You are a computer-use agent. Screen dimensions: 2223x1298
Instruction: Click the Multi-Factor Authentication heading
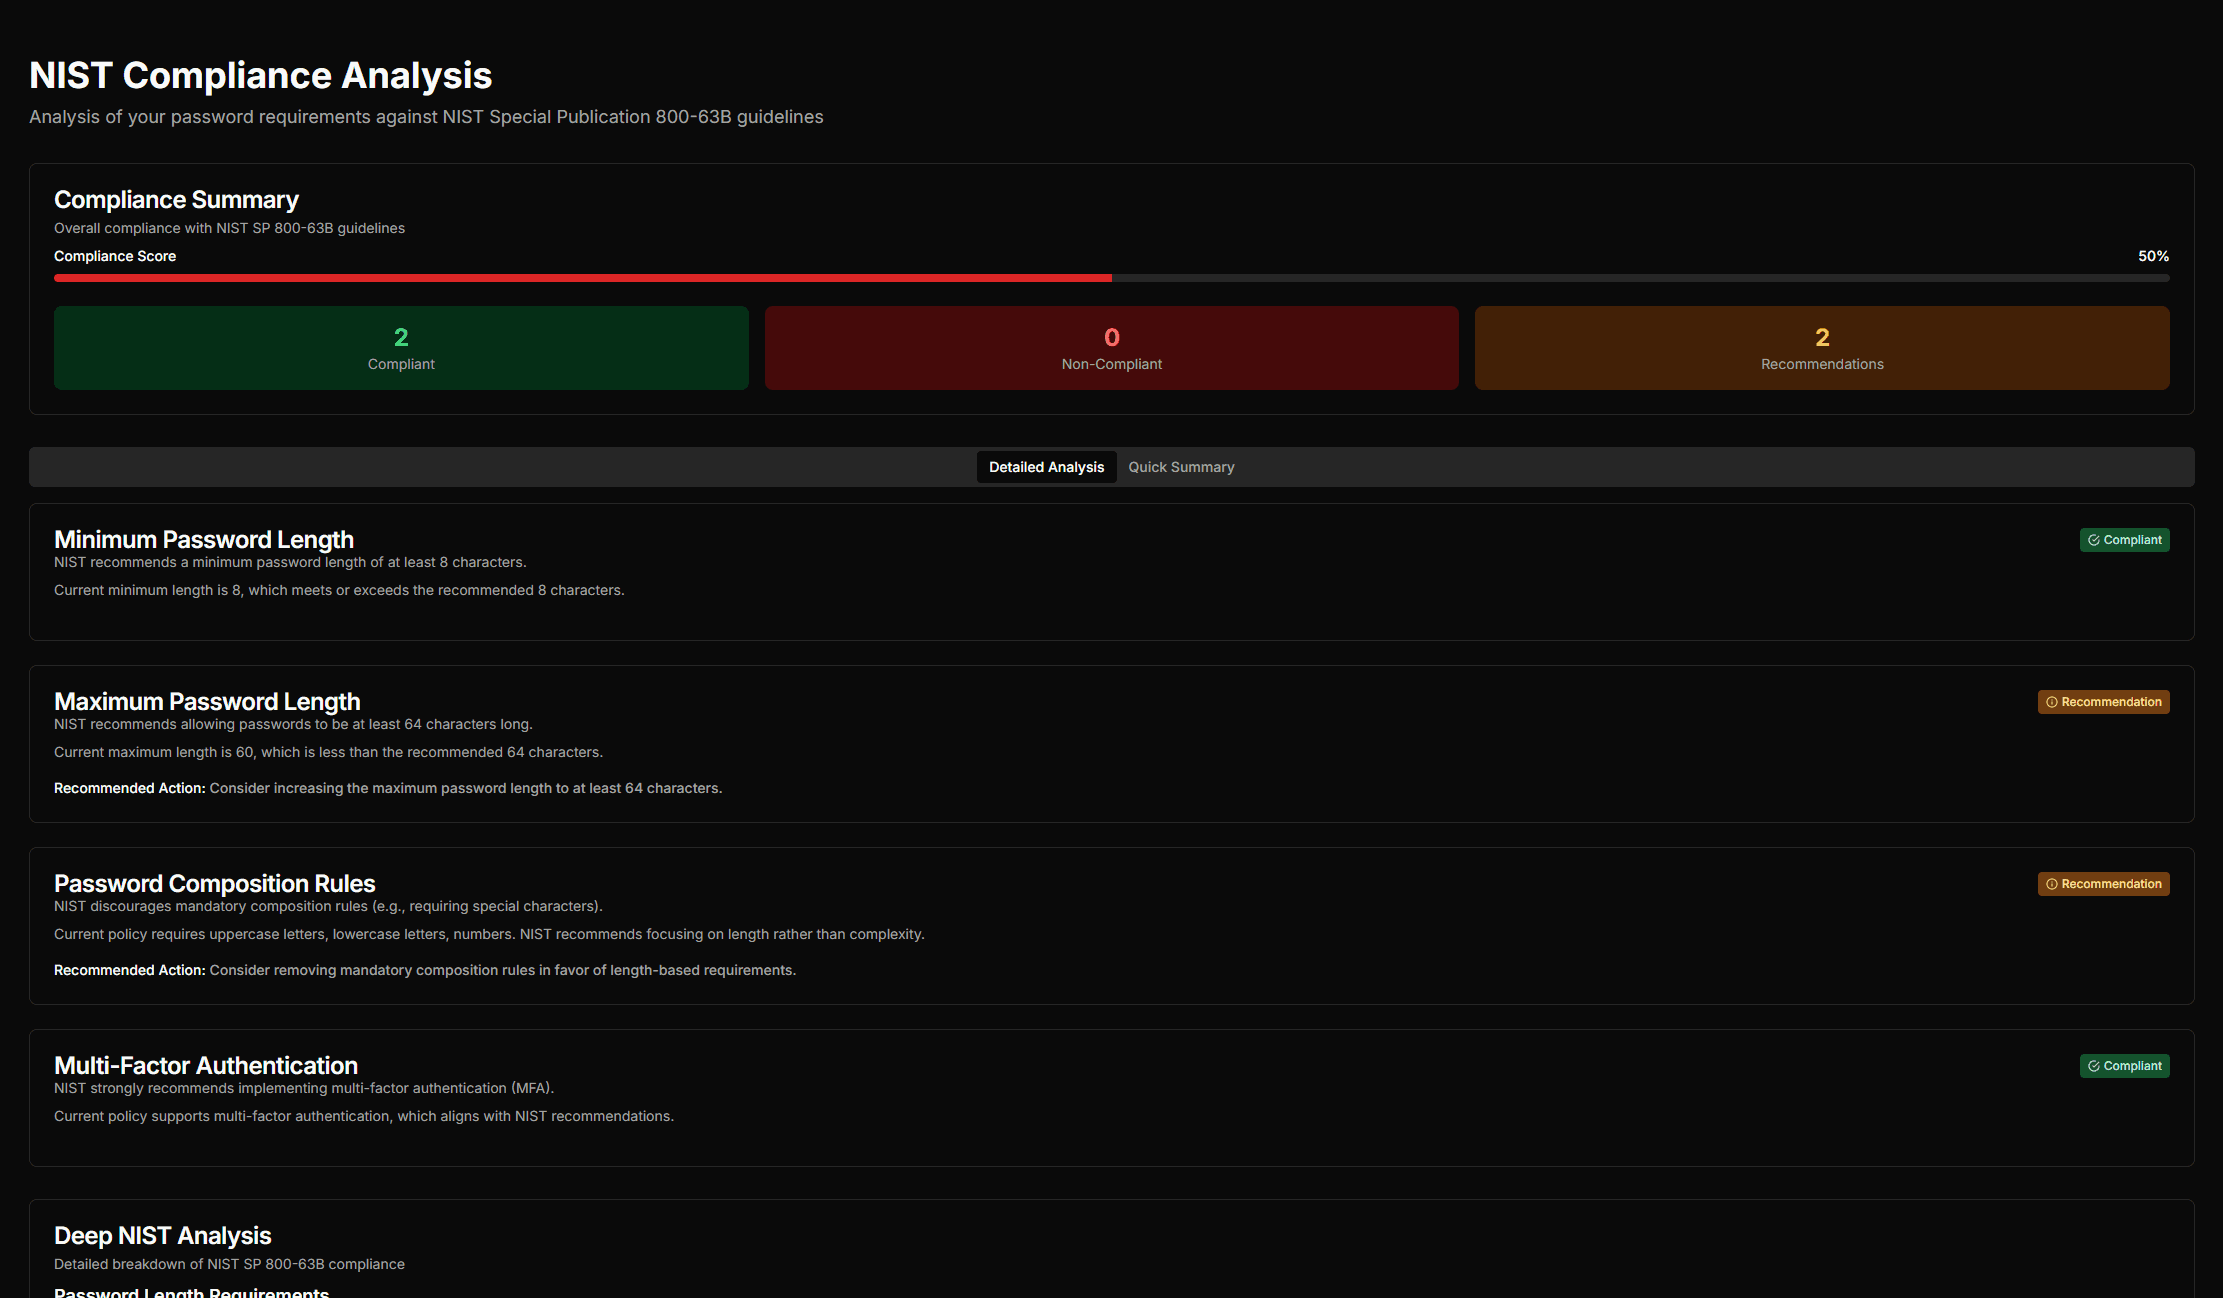click(x=205, y=1066)
